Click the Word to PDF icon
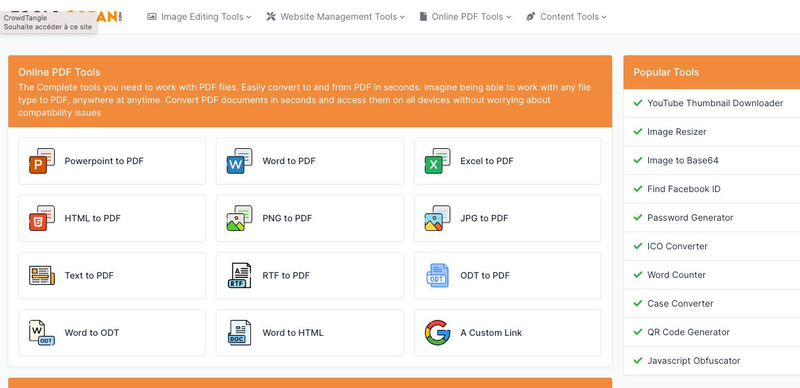 coord(240,161)
